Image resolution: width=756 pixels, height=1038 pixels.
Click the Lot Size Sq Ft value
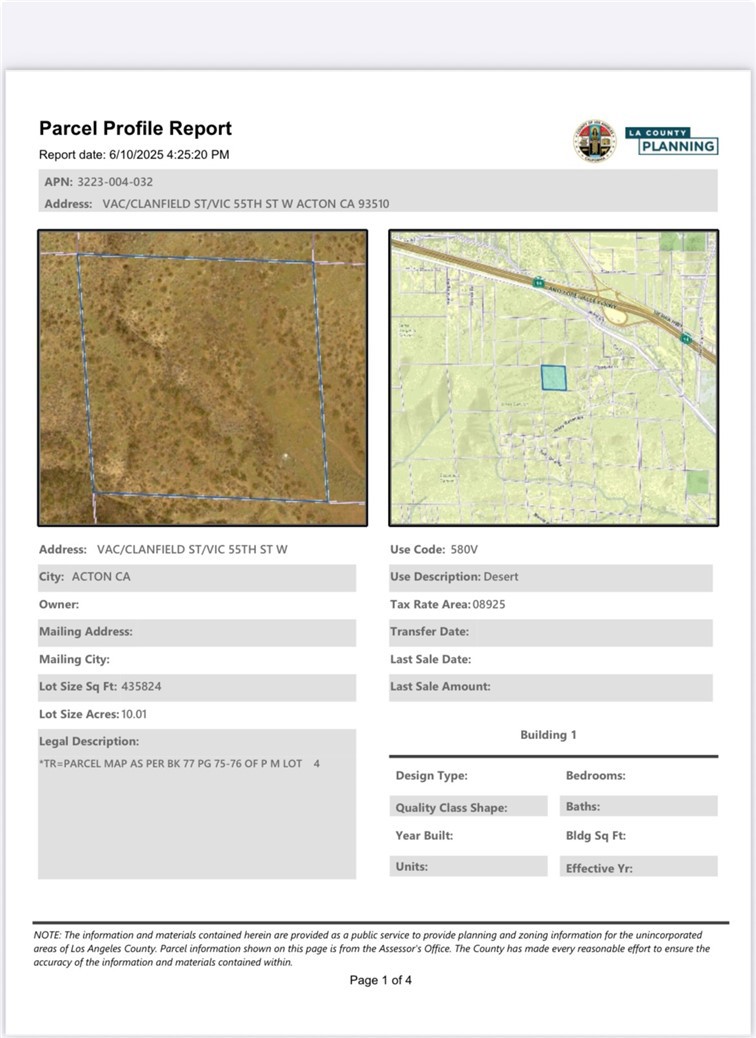point(142,687)
